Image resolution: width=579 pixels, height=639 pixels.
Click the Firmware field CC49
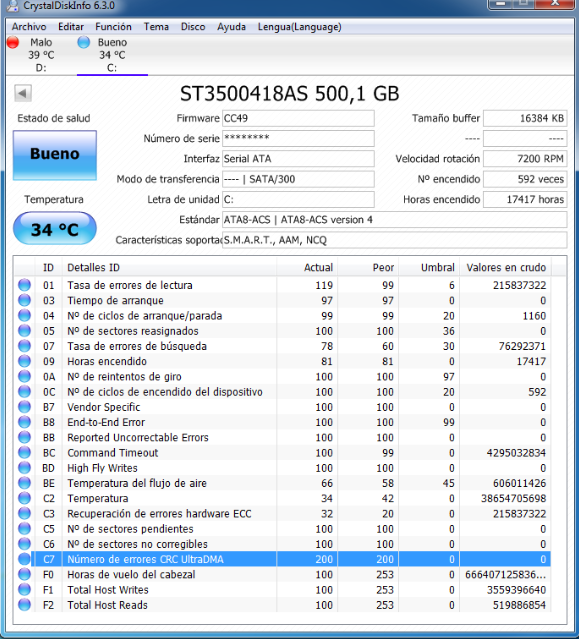298,118
